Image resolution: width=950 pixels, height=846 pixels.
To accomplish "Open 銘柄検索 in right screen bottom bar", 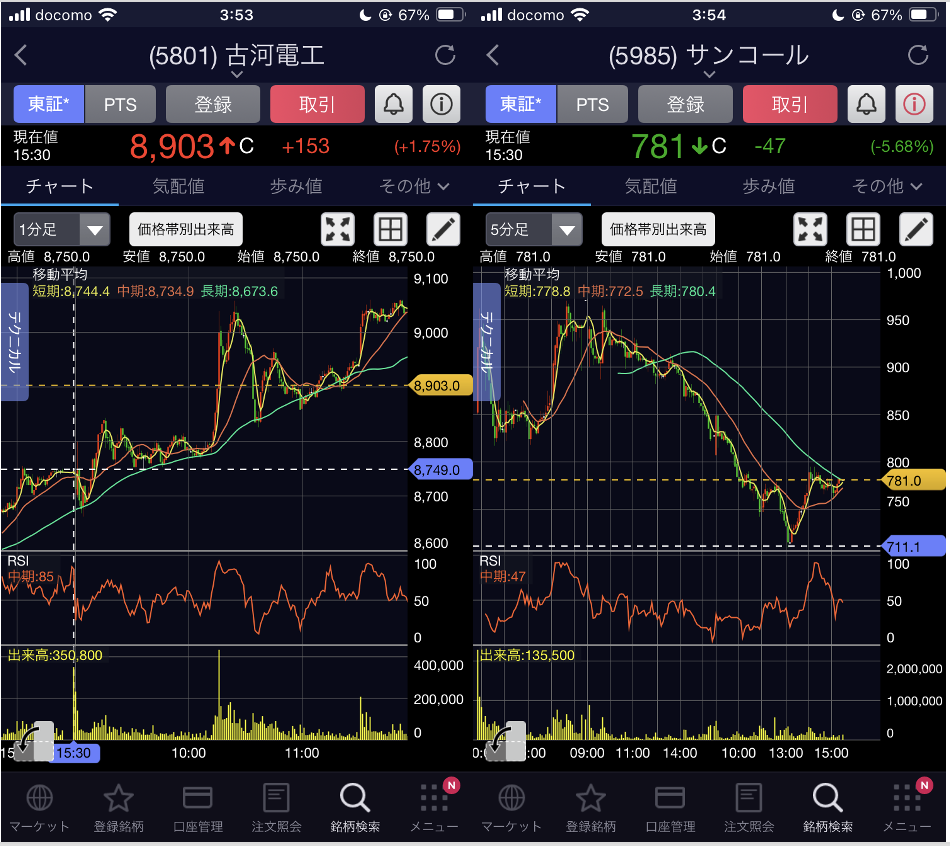I will tap(828, 808).
